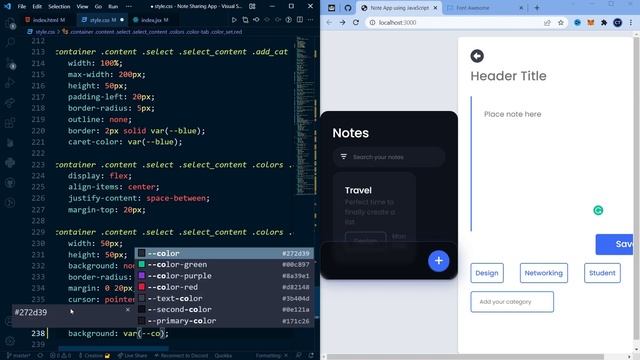640x360 pixels.
Task: Click the browser forward arrow
Action: coord(342,22)
